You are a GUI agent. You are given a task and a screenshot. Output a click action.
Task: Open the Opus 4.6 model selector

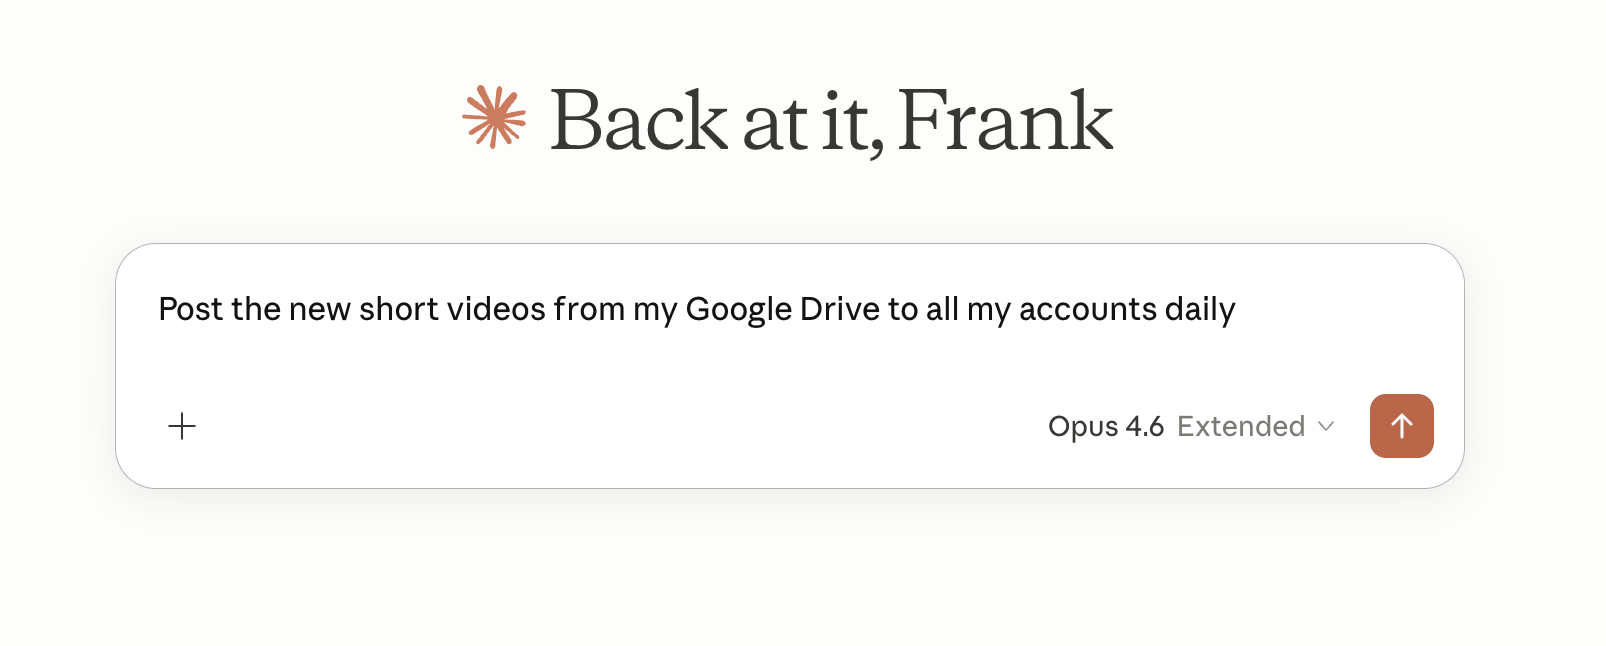point(1106,426)
